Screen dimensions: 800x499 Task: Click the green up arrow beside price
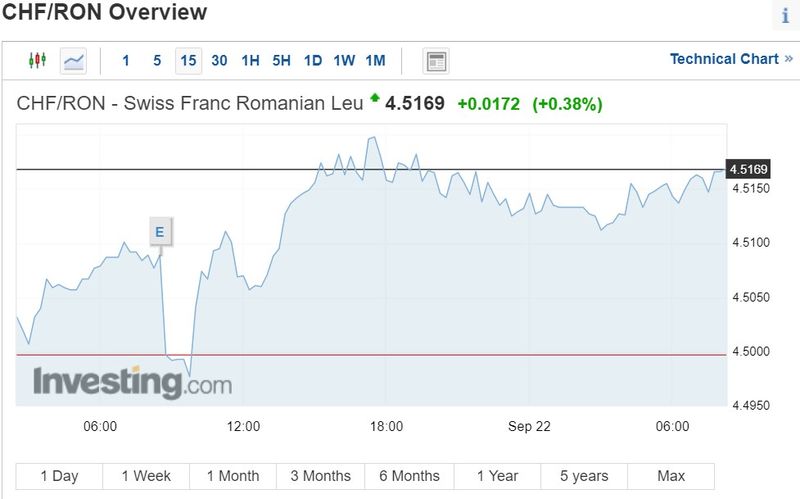click(375, 98)
